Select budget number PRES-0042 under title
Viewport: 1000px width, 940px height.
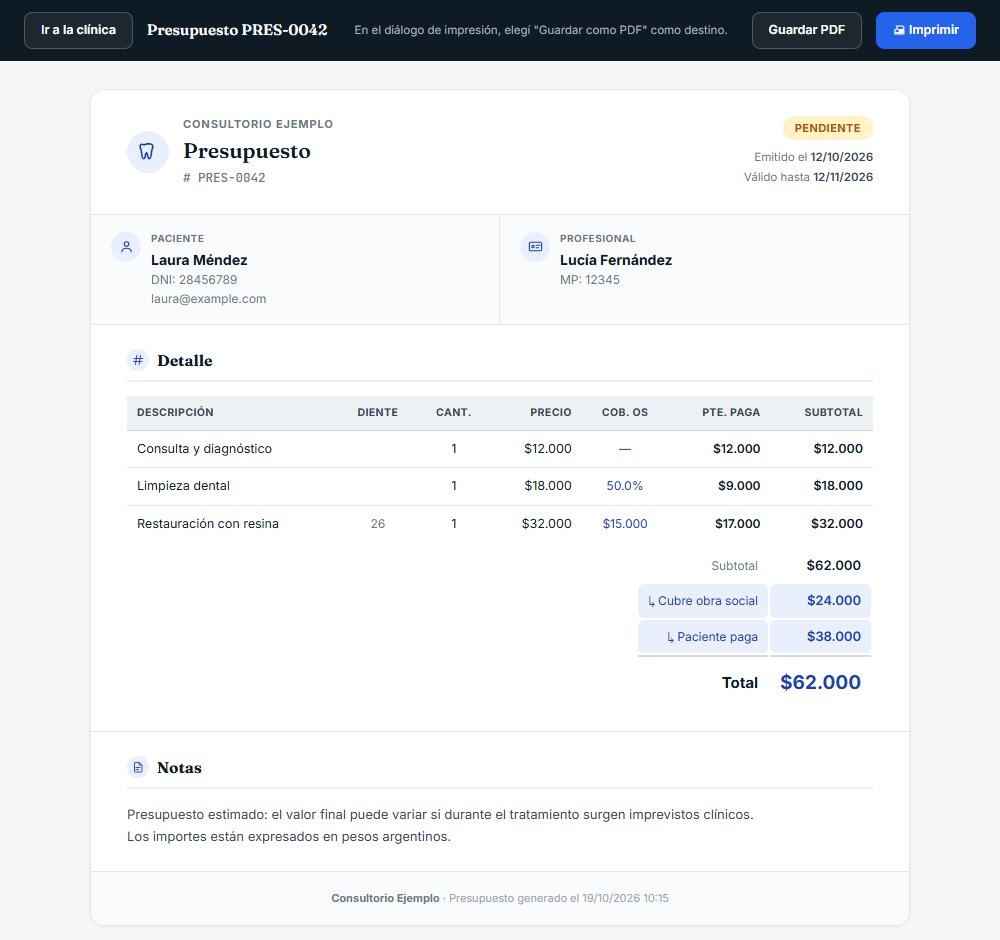click(x=224, y=178)
